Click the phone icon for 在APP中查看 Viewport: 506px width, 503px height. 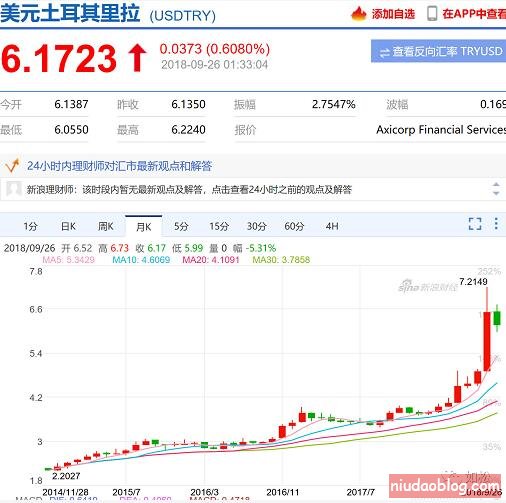click(432, 14)
